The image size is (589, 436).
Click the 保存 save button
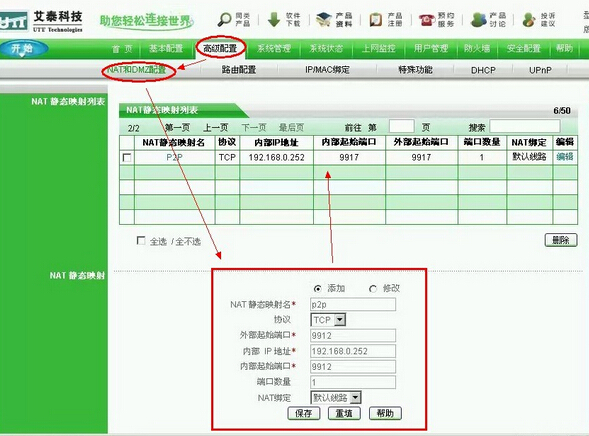[304, 413]
